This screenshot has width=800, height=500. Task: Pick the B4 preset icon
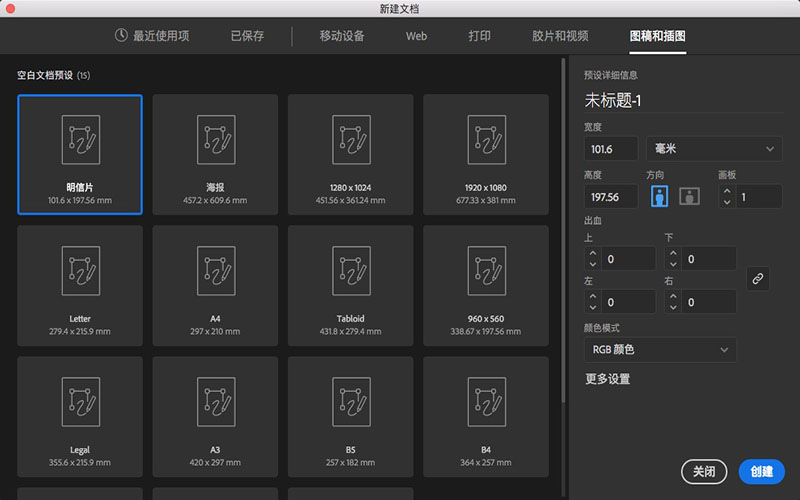(x=487, y=402)
